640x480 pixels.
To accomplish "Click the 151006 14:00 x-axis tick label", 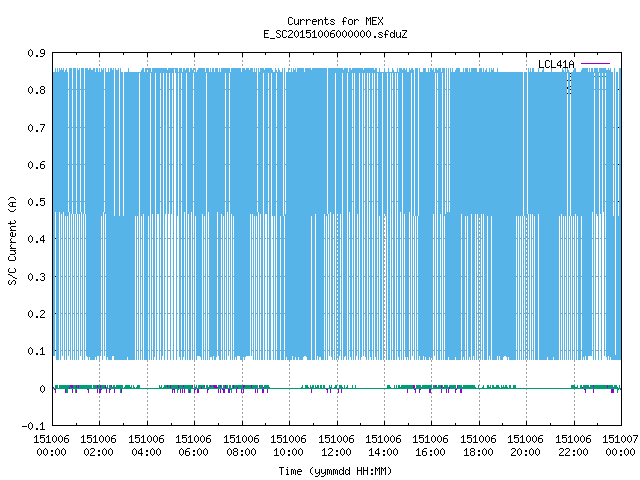I will [x=383, y=446].
